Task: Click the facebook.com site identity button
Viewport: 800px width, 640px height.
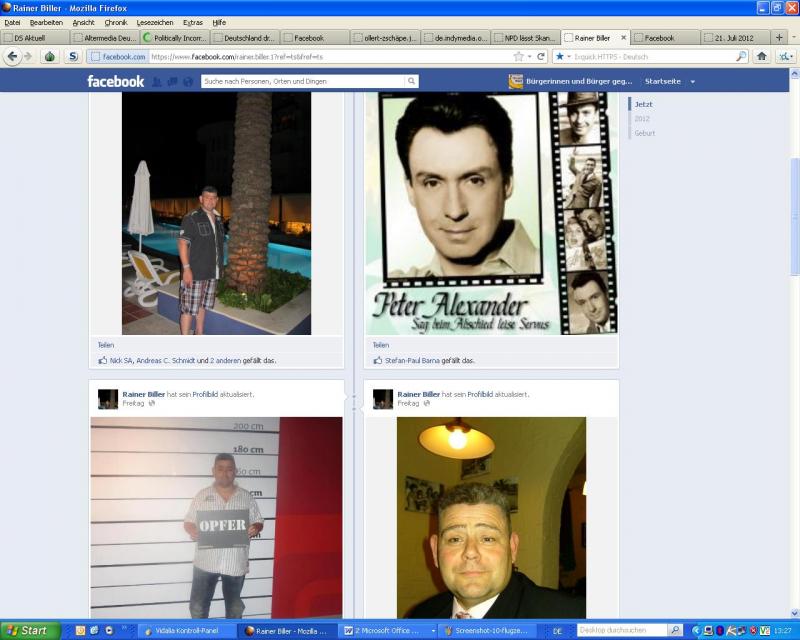Action: 118,56
